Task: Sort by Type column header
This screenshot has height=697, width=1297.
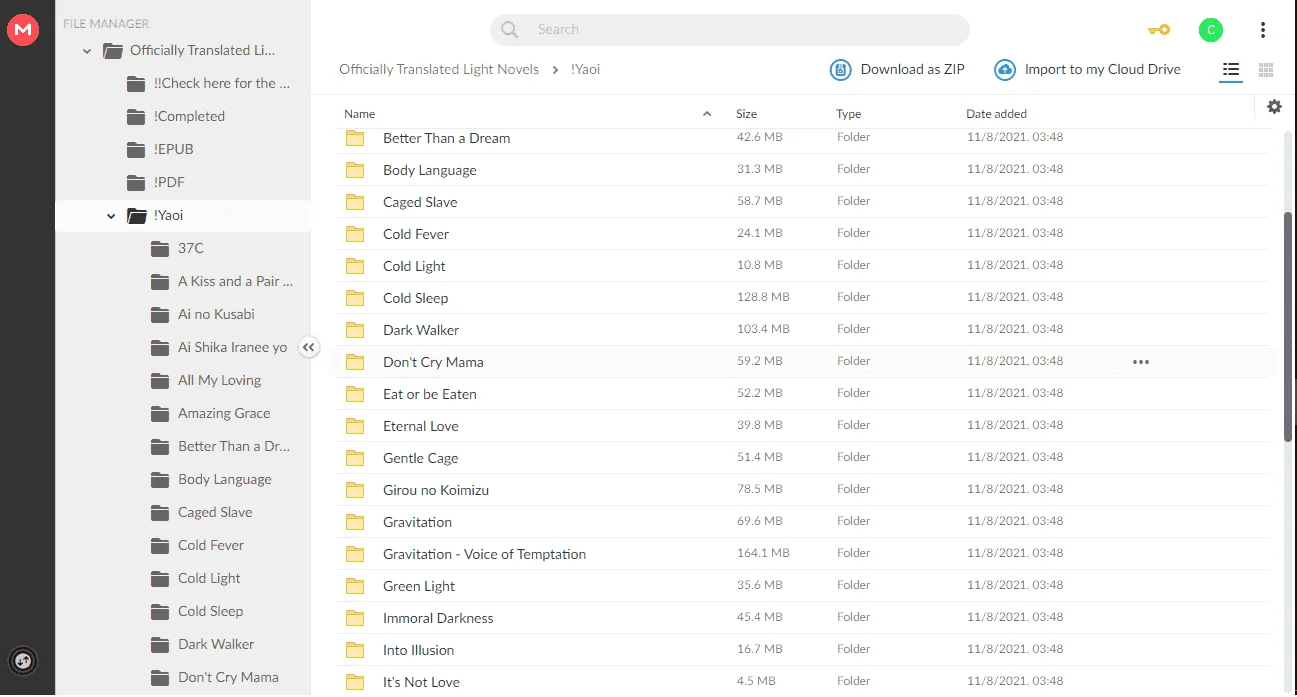Action: [848, 114]
